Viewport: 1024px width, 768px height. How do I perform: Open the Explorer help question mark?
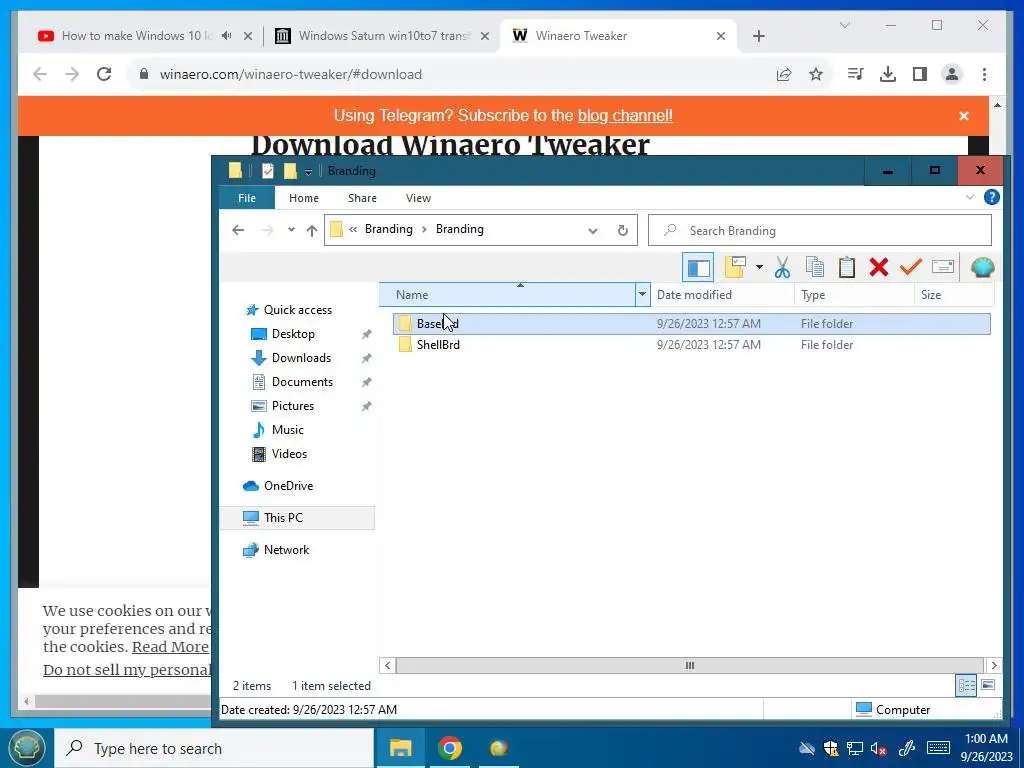tap(991, 197)
